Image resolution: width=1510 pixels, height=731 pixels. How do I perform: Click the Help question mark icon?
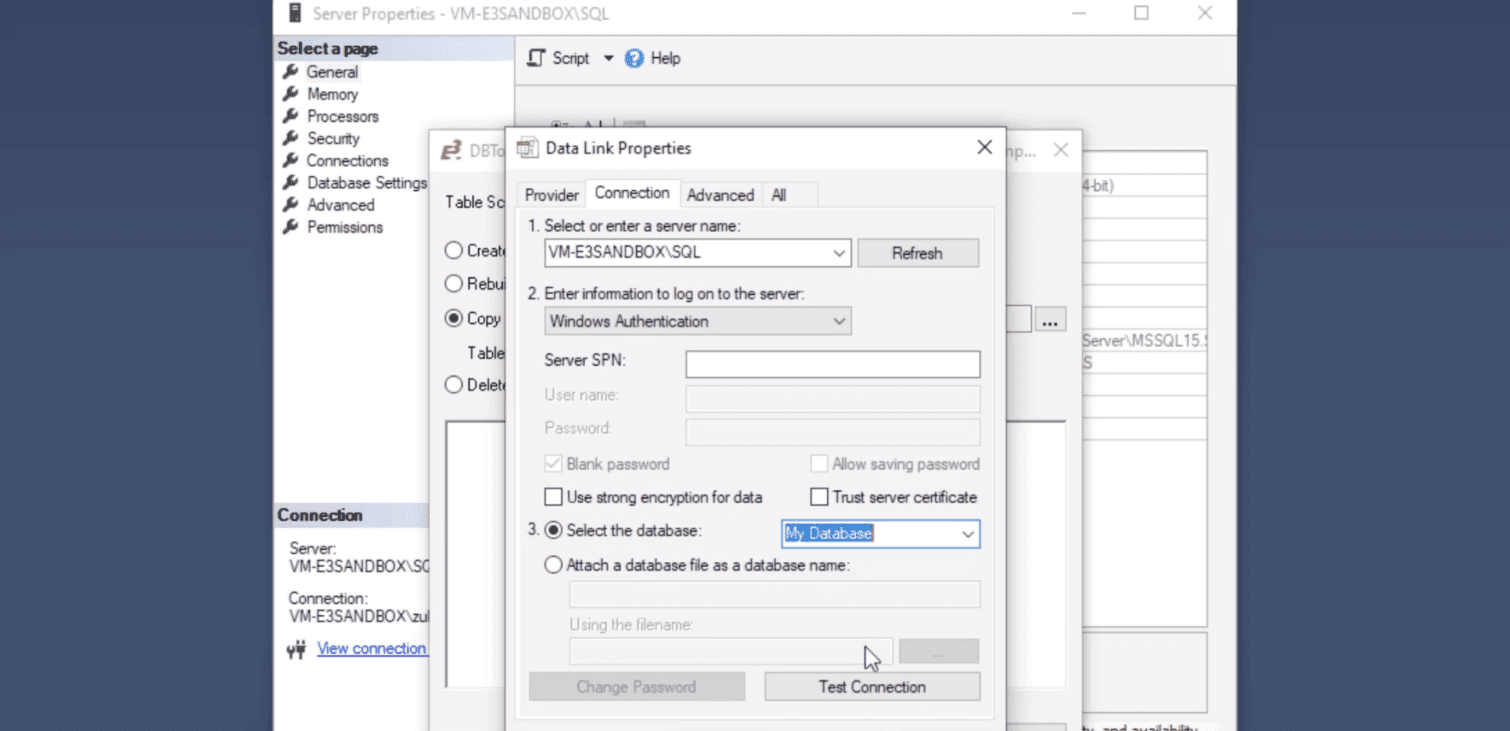point(634,59)
